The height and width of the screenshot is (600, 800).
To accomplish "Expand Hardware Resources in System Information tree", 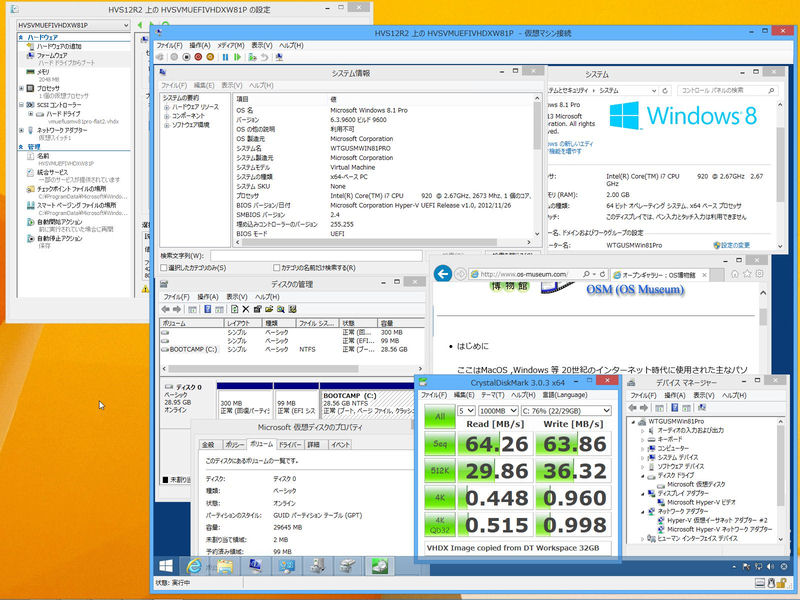I will (166, 108).
